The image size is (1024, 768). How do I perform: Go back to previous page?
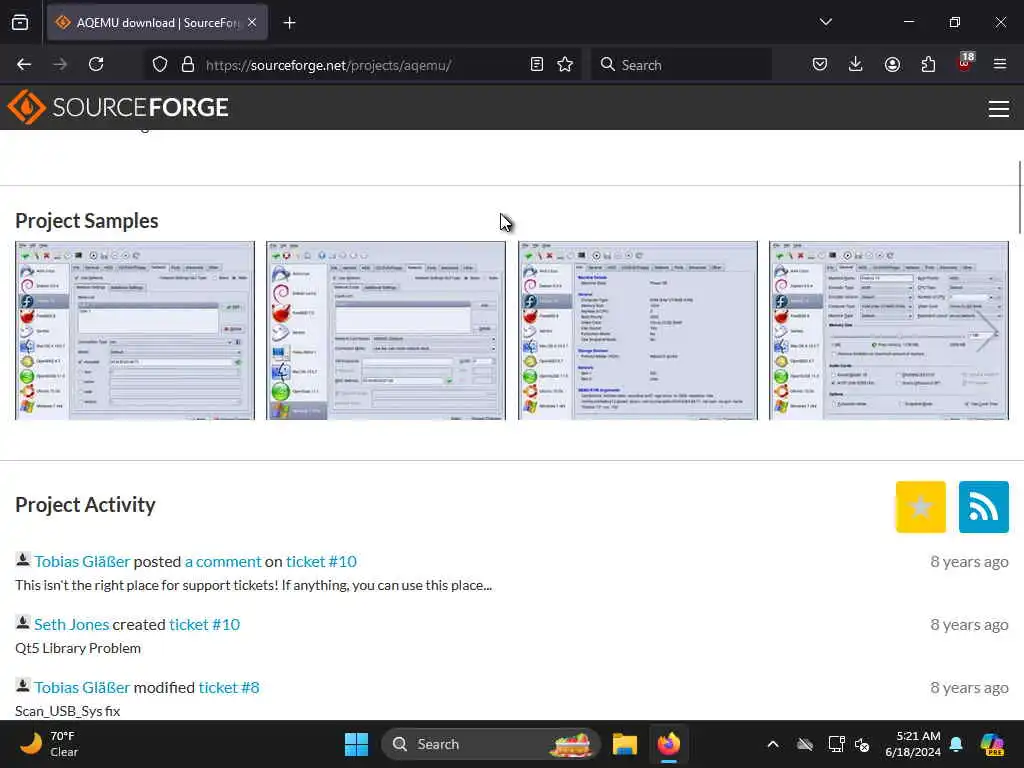24,64
